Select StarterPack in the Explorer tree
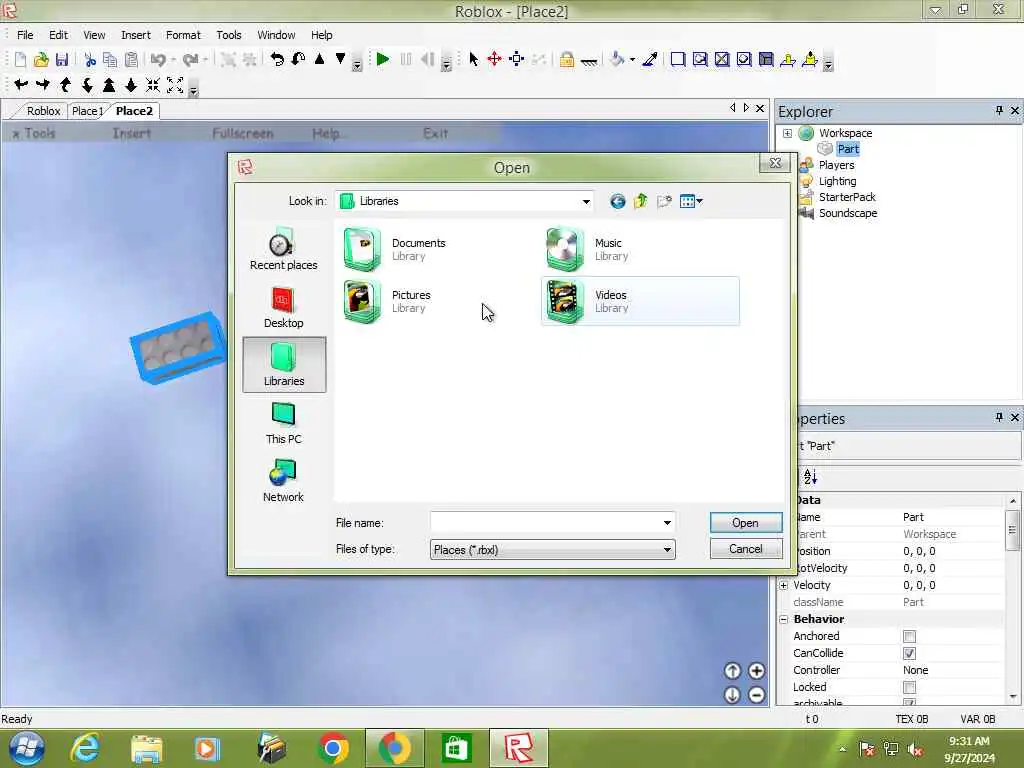Image resolution: width=1024 pixels, height=768 pixels. [x=847, y=197]
